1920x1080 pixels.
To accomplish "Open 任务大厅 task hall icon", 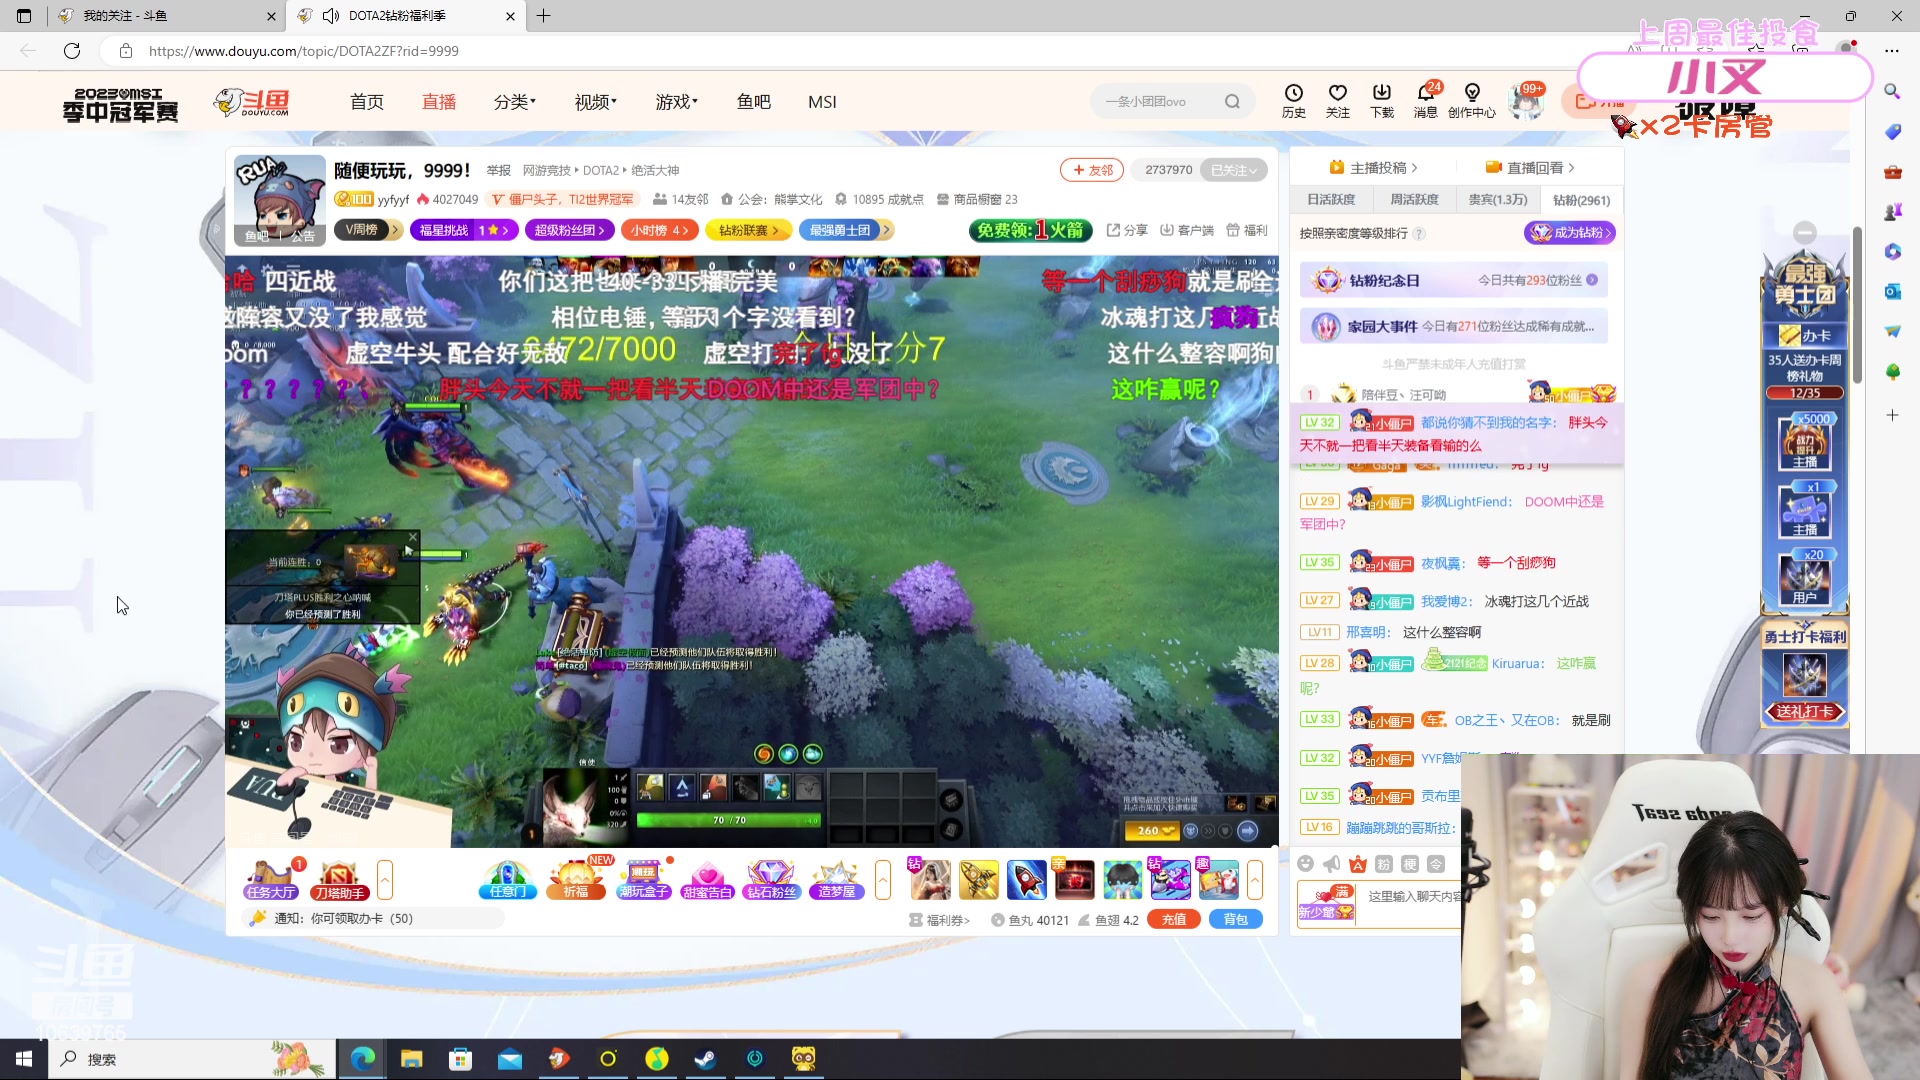I will pyautogui.click(x=271, y=880).
